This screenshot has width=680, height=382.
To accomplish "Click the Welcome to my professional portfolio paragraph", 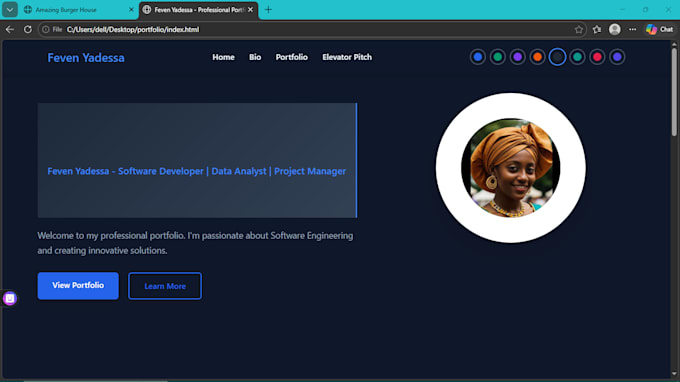I will coord(195,243).
